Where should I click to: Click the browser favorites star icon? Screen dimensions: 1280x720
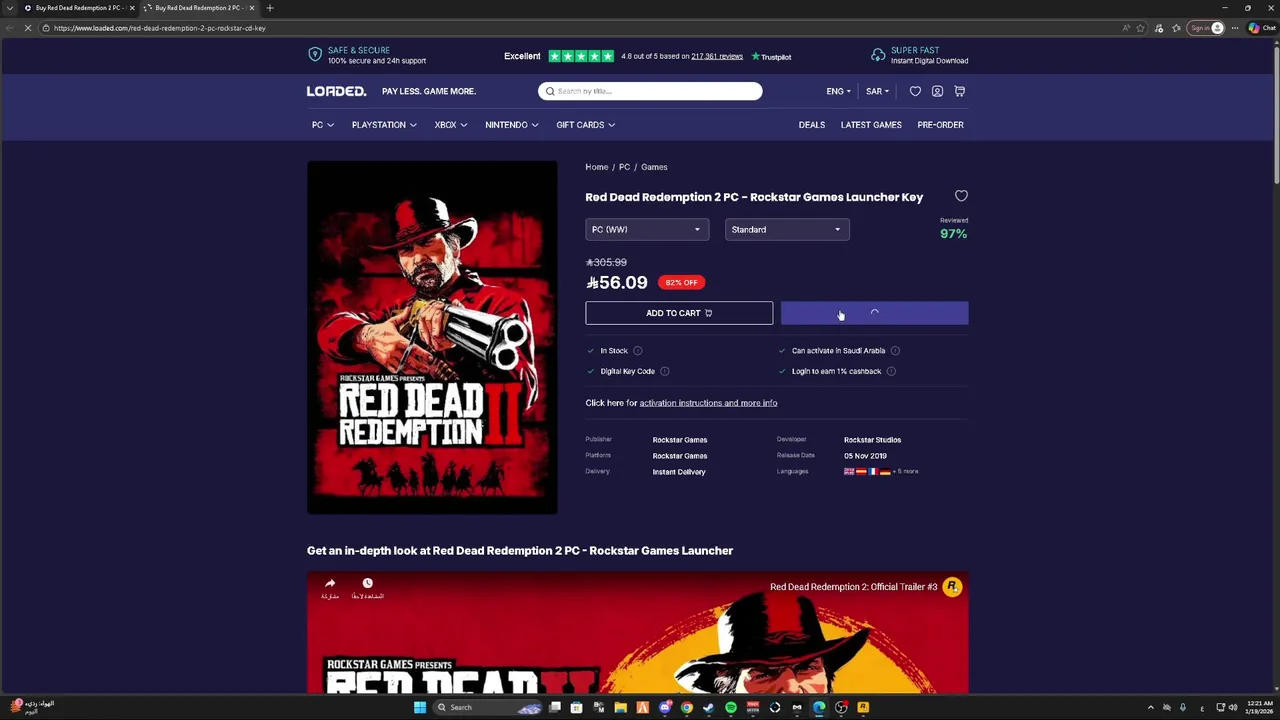[1140, 28]
